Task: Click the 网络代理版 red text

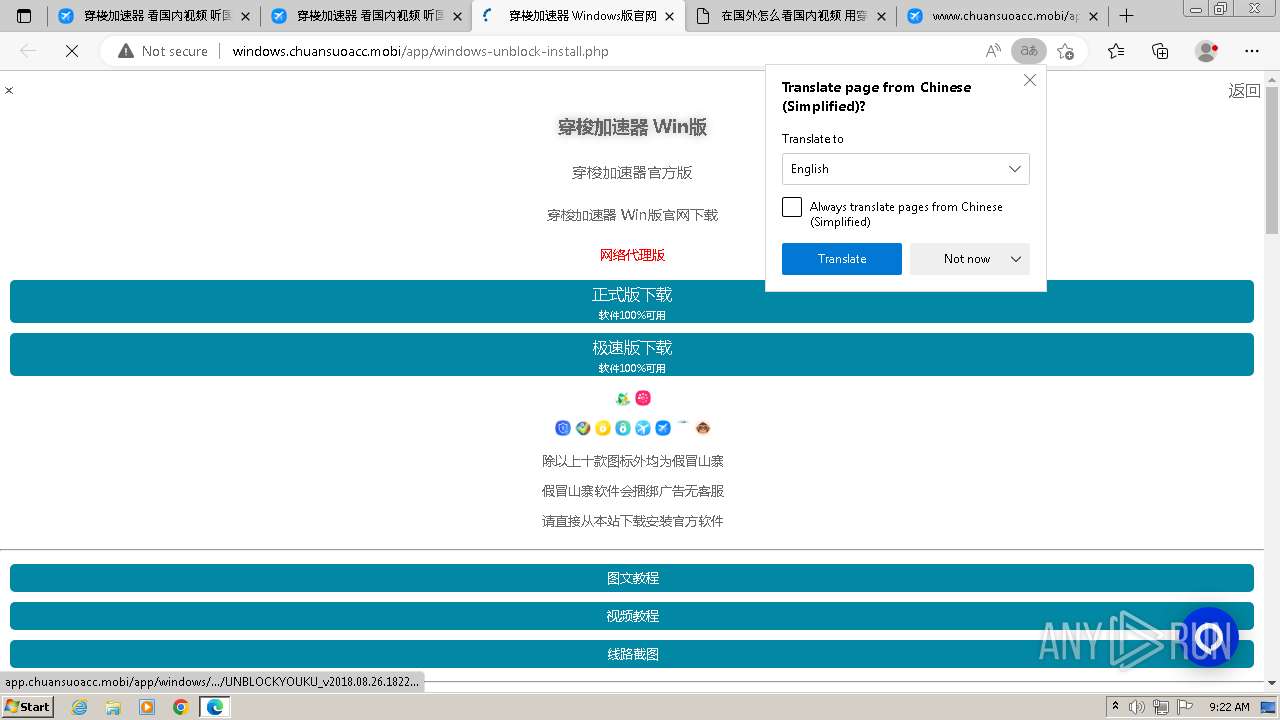Action: tap(632, 255)
